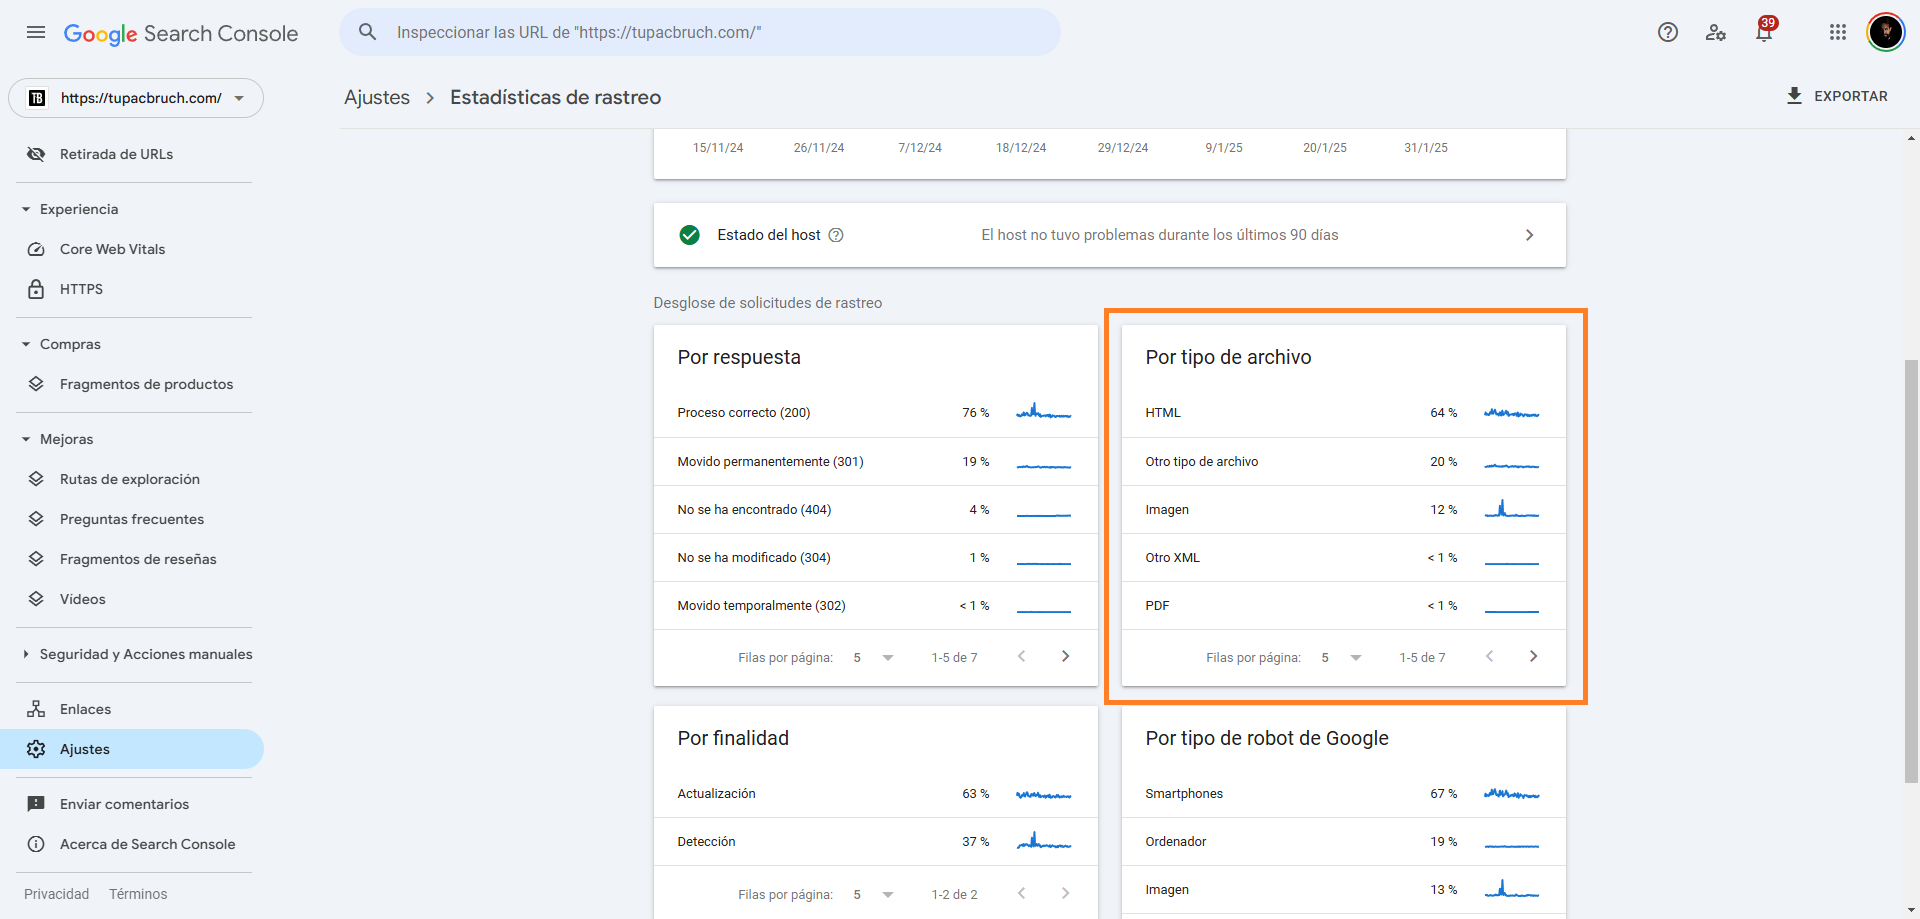Select the Videos enhancement report

click(x=85, y=599)
